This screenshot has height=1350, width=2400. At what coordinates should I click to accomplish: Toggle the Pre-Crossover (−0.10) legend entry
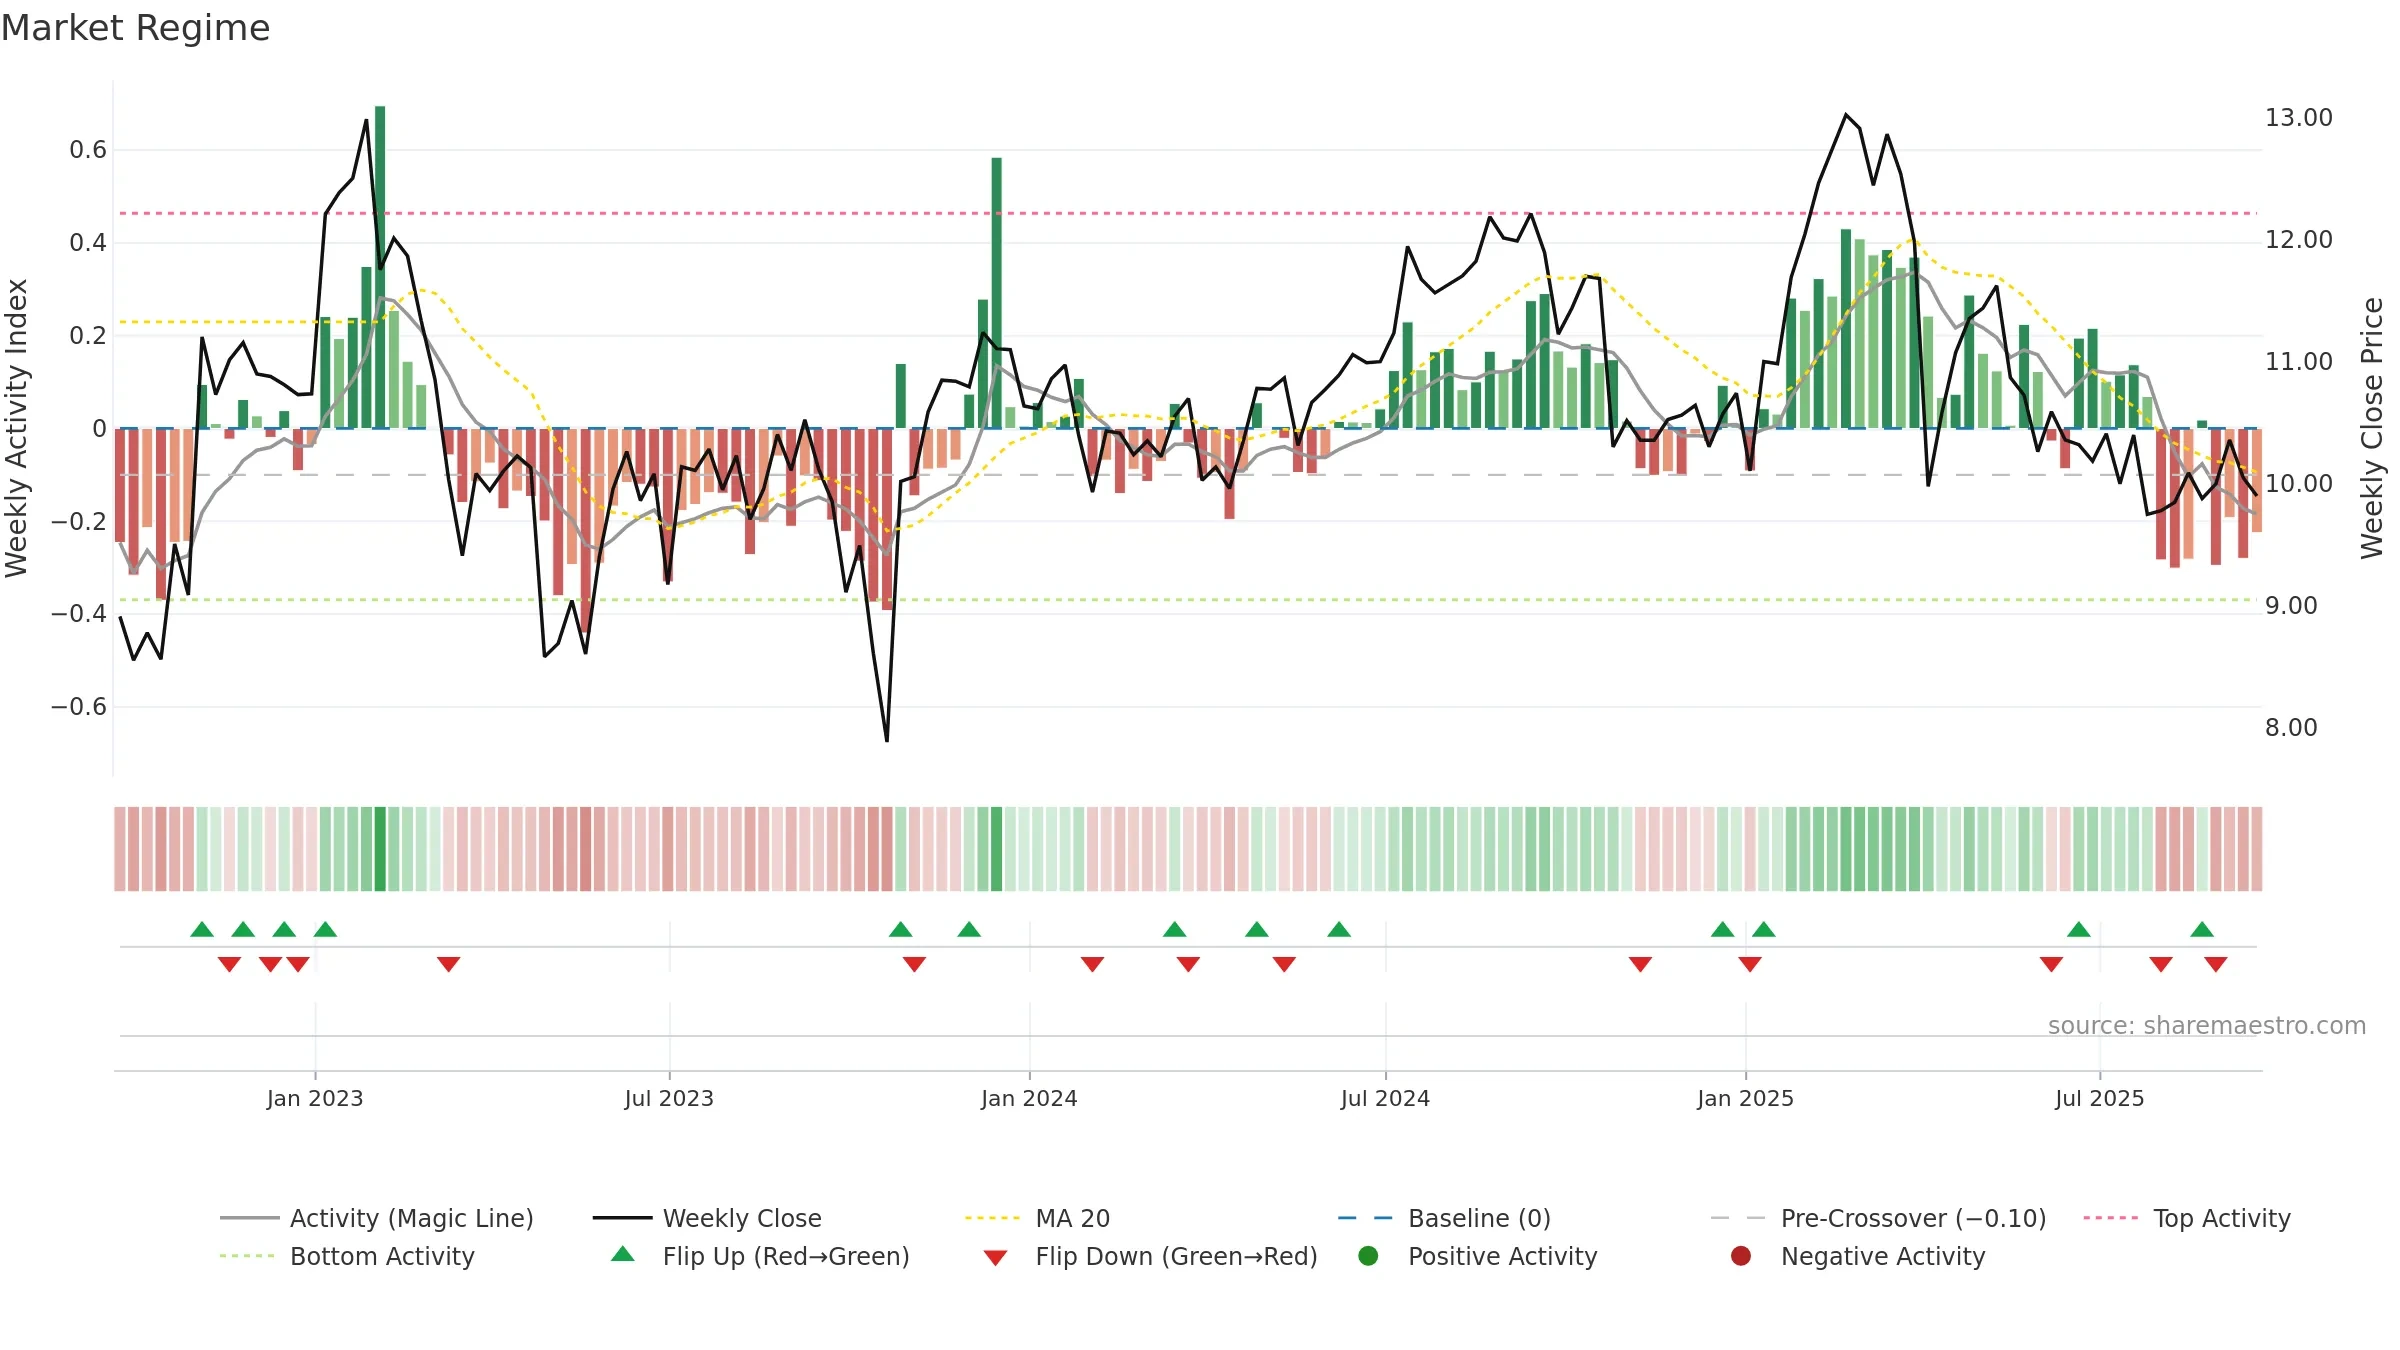tap(1879, 1218)
